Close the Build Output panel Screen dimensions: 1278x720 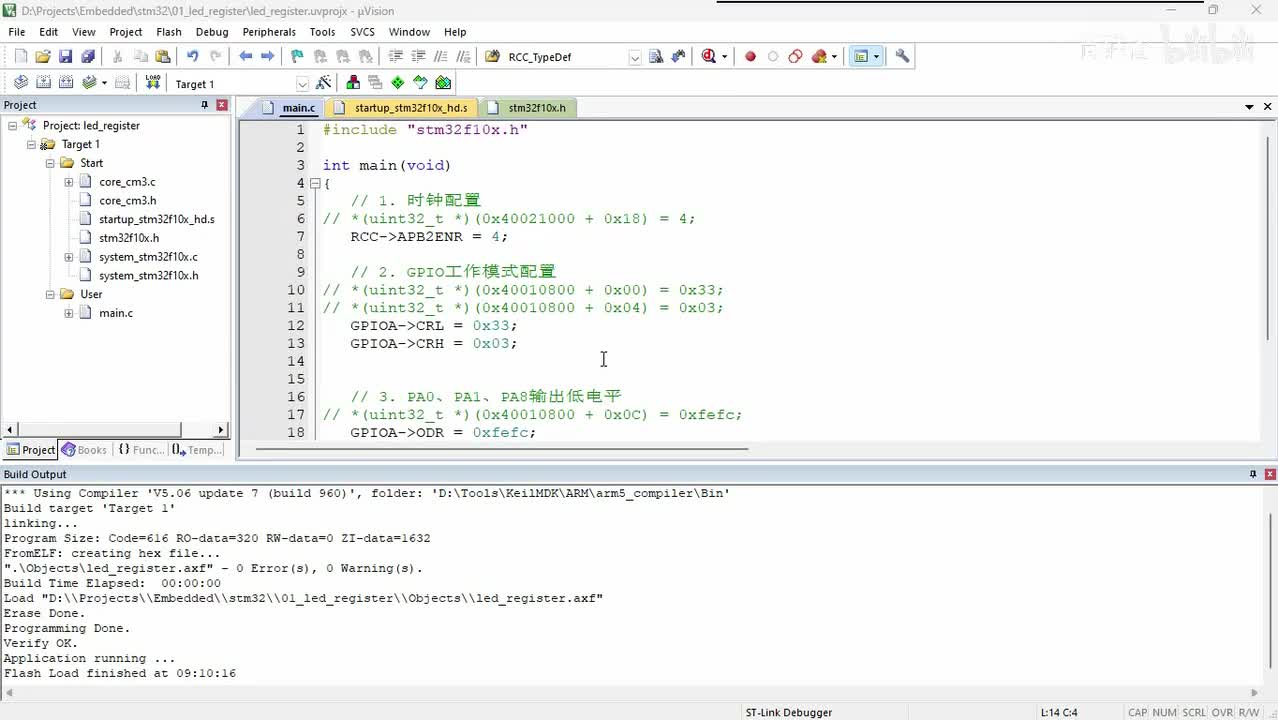1270,474
